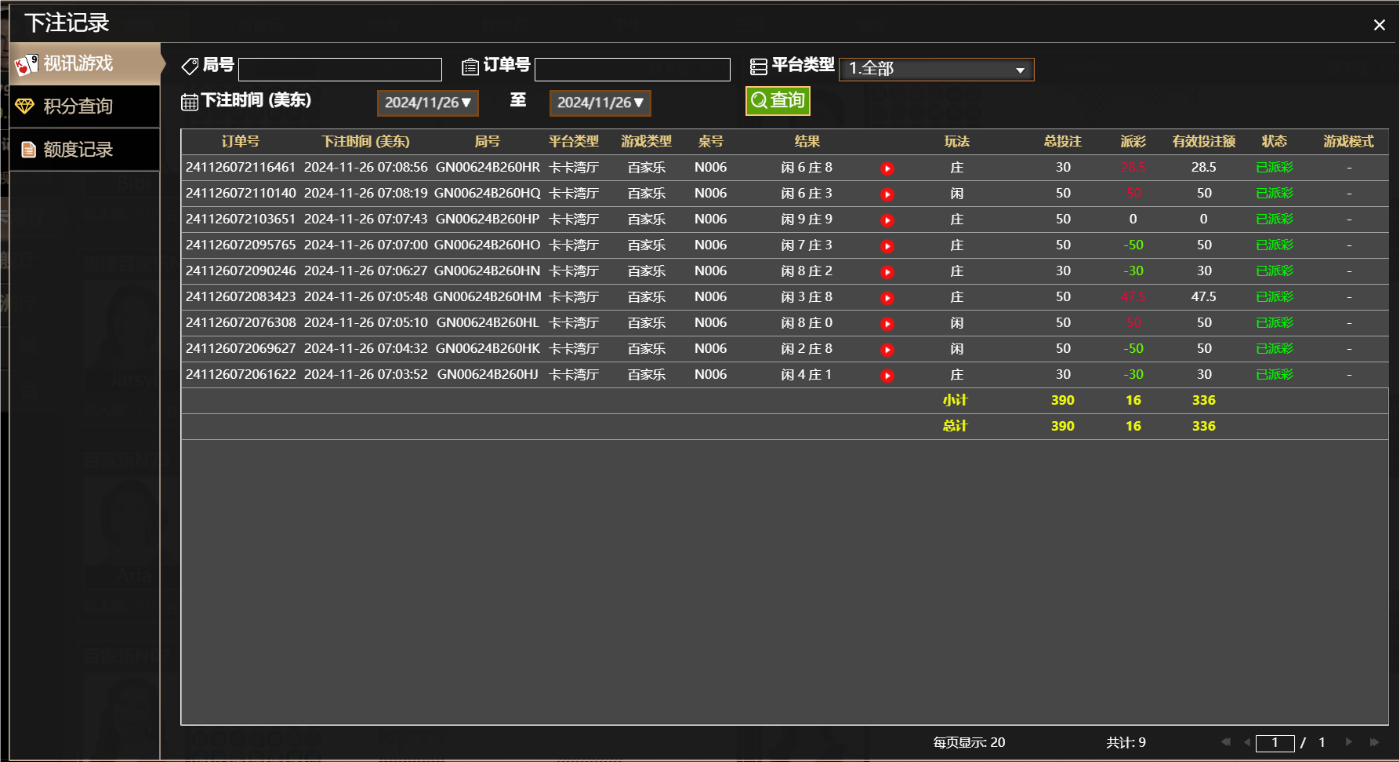Click the 查询 search button

[777, 100]
